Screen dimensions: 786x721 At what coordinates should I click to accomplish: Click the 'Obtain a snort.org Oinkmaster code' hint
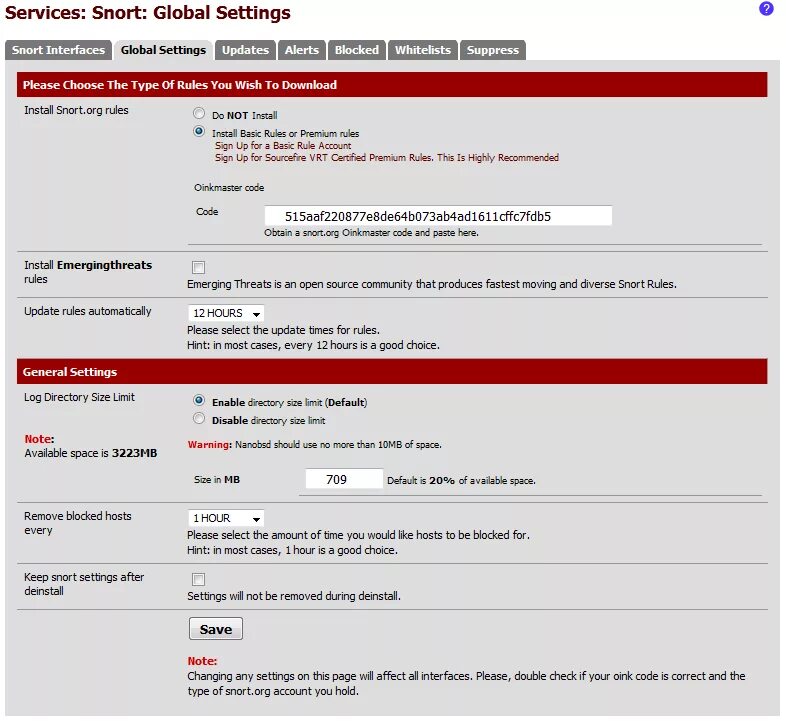pyautogui.click(x=371, y=233)
